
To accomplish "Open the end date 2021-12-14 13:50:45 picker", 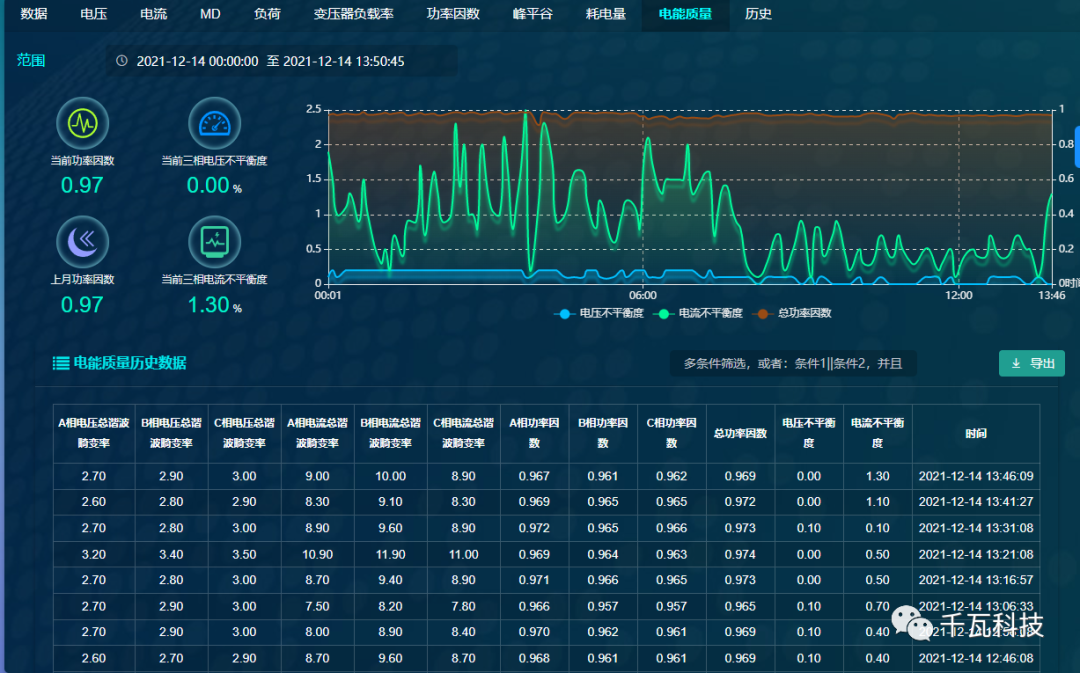I will coord(344,61).
